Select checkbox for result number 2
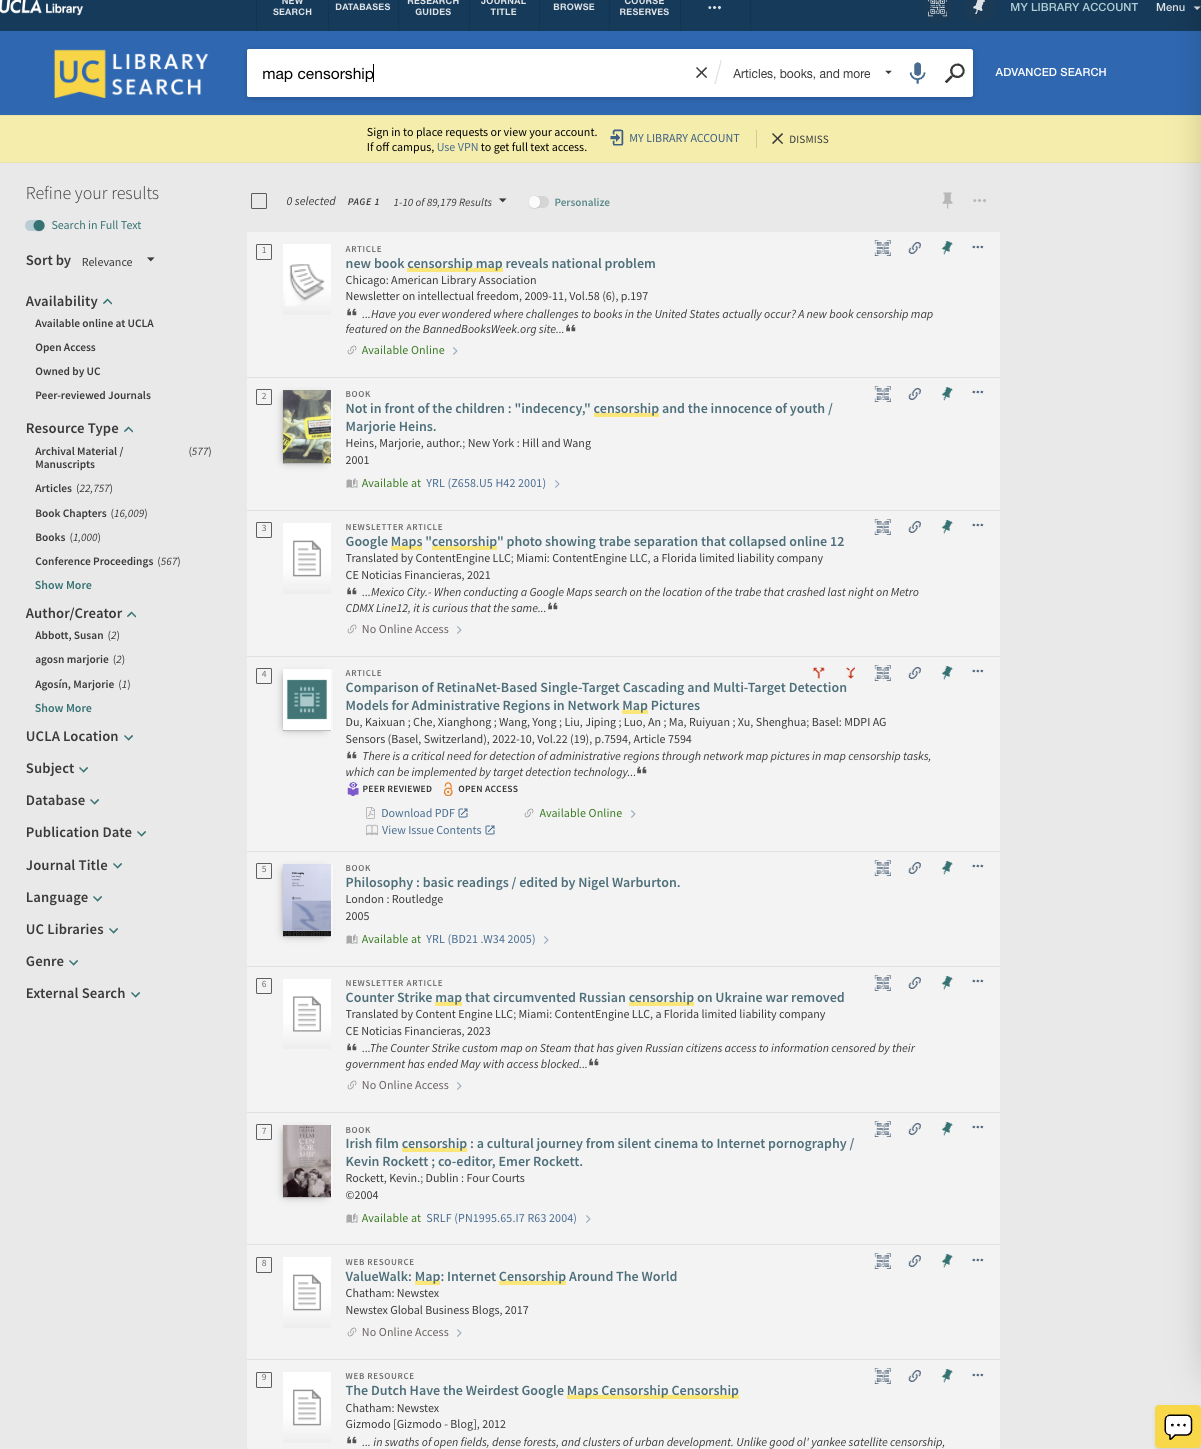The width and height of the screenshot is (1201, 1449). point(264,397)
